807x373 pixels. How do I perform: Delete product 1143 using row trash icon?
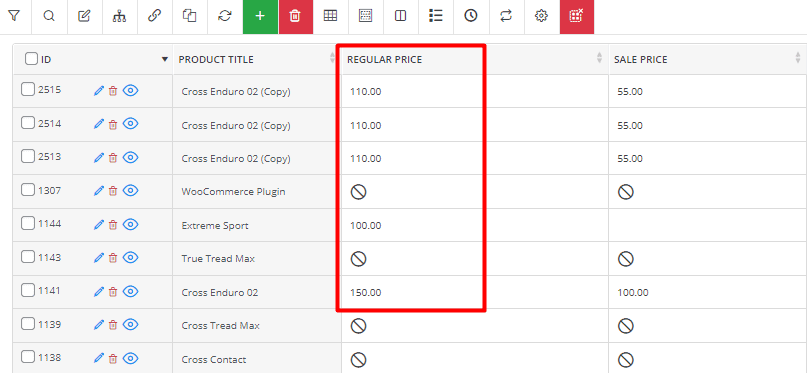113,258
